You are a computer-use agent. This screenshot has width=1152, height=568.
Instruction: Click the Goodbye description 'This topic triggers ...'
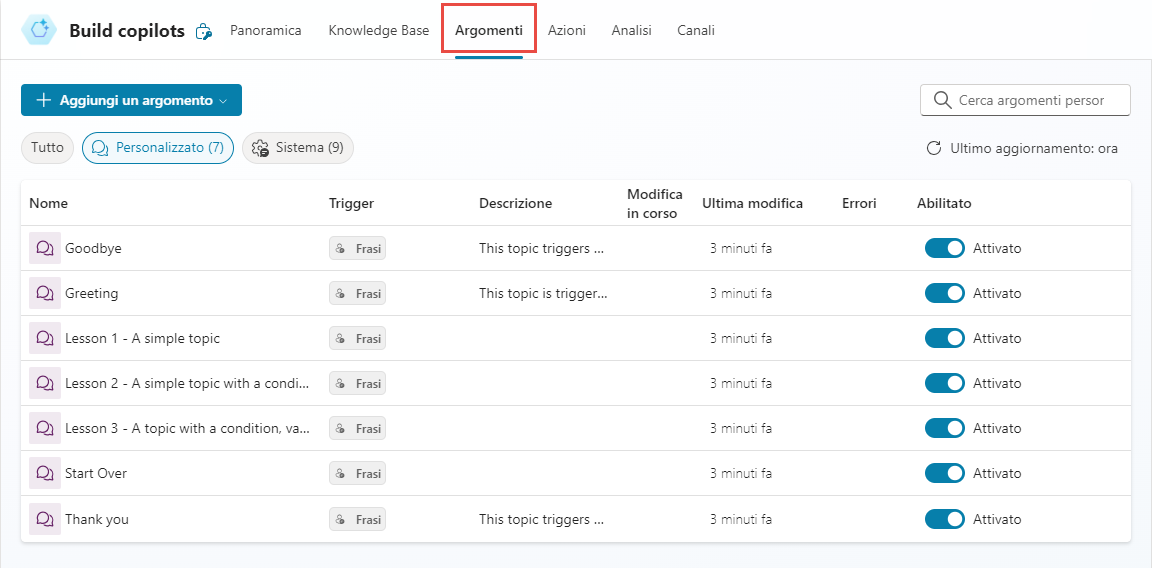click(541, 248)
